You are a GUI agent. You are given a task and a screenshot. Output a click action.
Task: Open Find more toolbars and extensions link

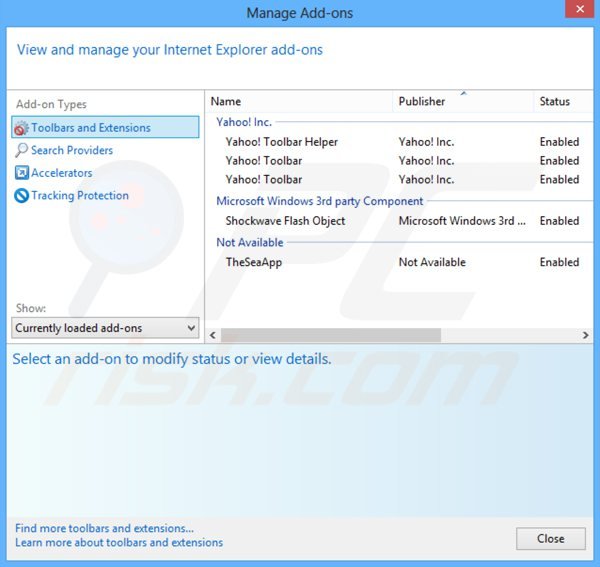(104, 528)
